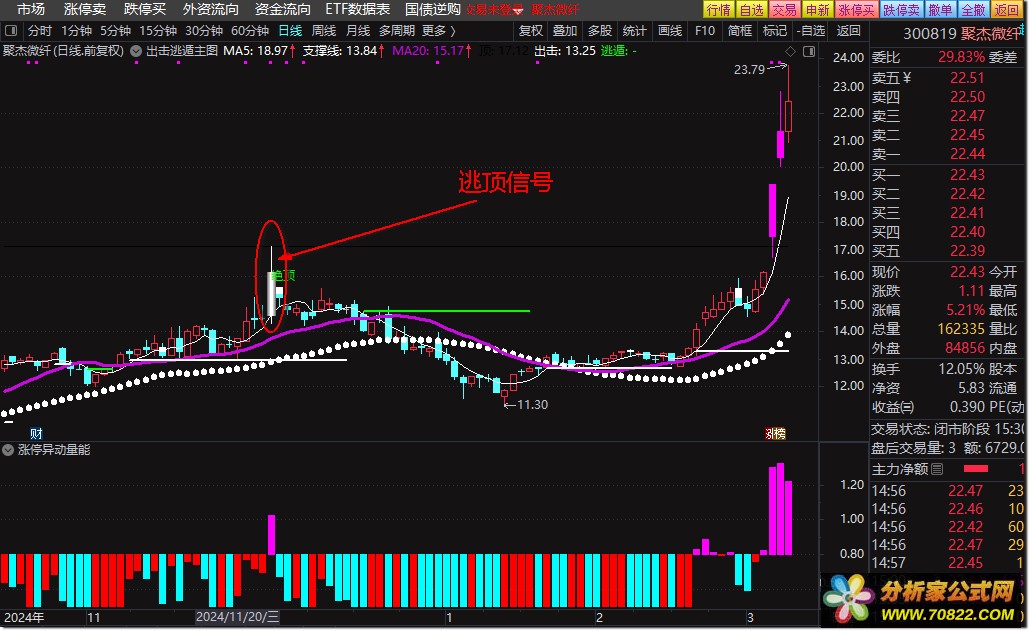
Task: Click the 卖五 price 22.51
Action: [967, 78]
